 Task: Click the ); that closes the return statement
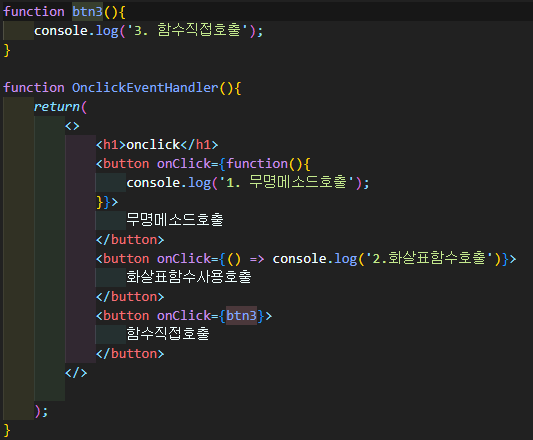point(41,411)
